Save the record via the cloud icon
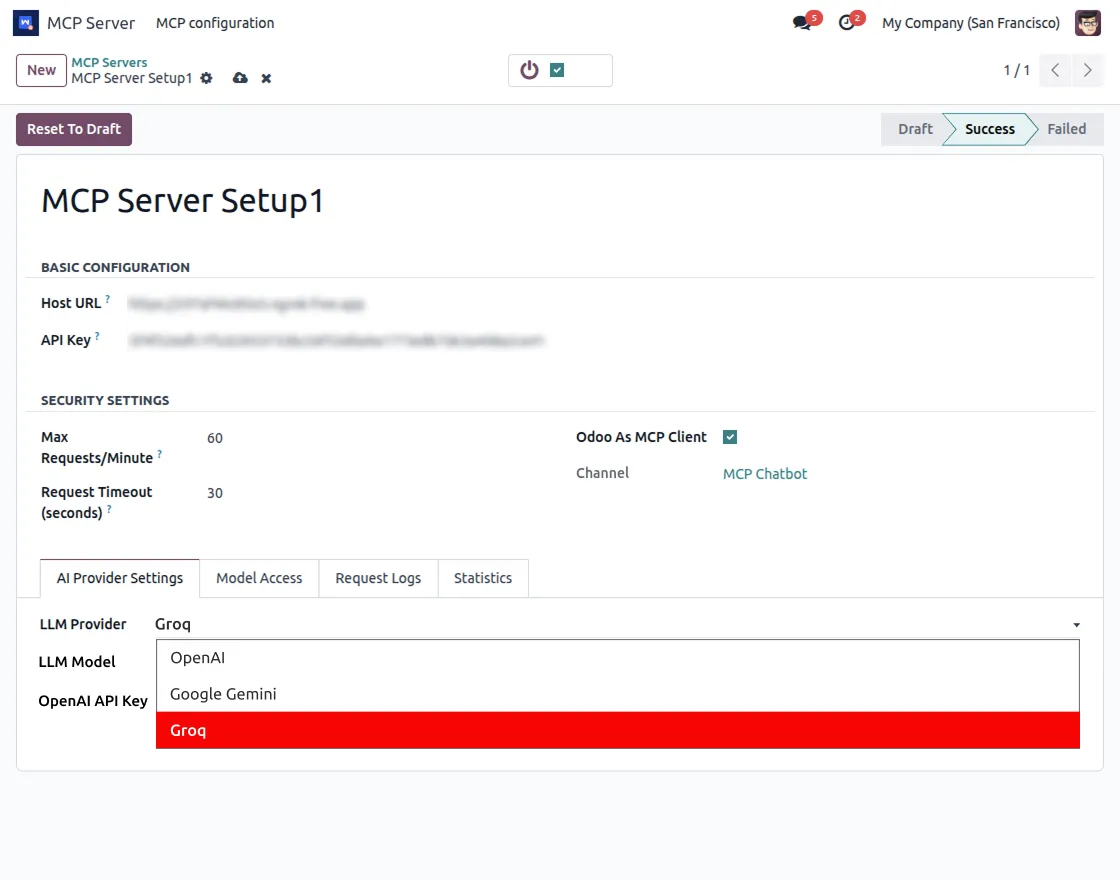Screen dimensions: 1120x880 [x=240, y=77]
